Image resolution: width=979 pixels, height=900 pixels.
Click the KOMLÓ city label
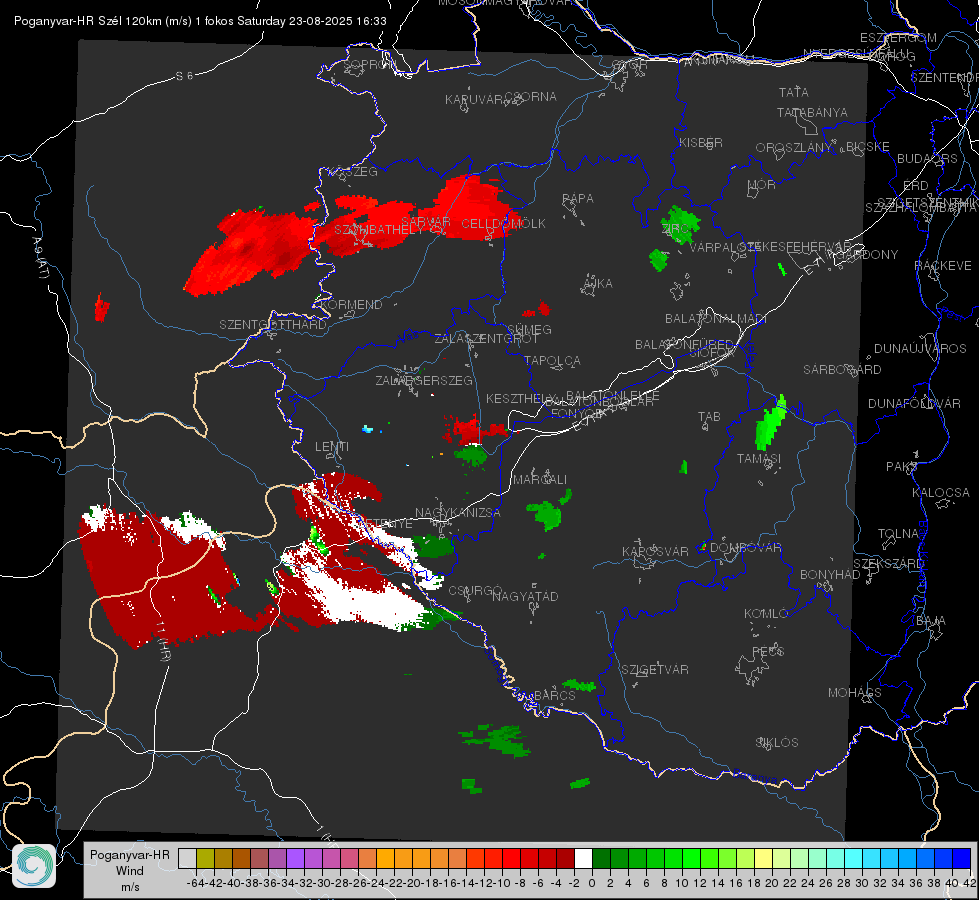click(x=766, y=614)
